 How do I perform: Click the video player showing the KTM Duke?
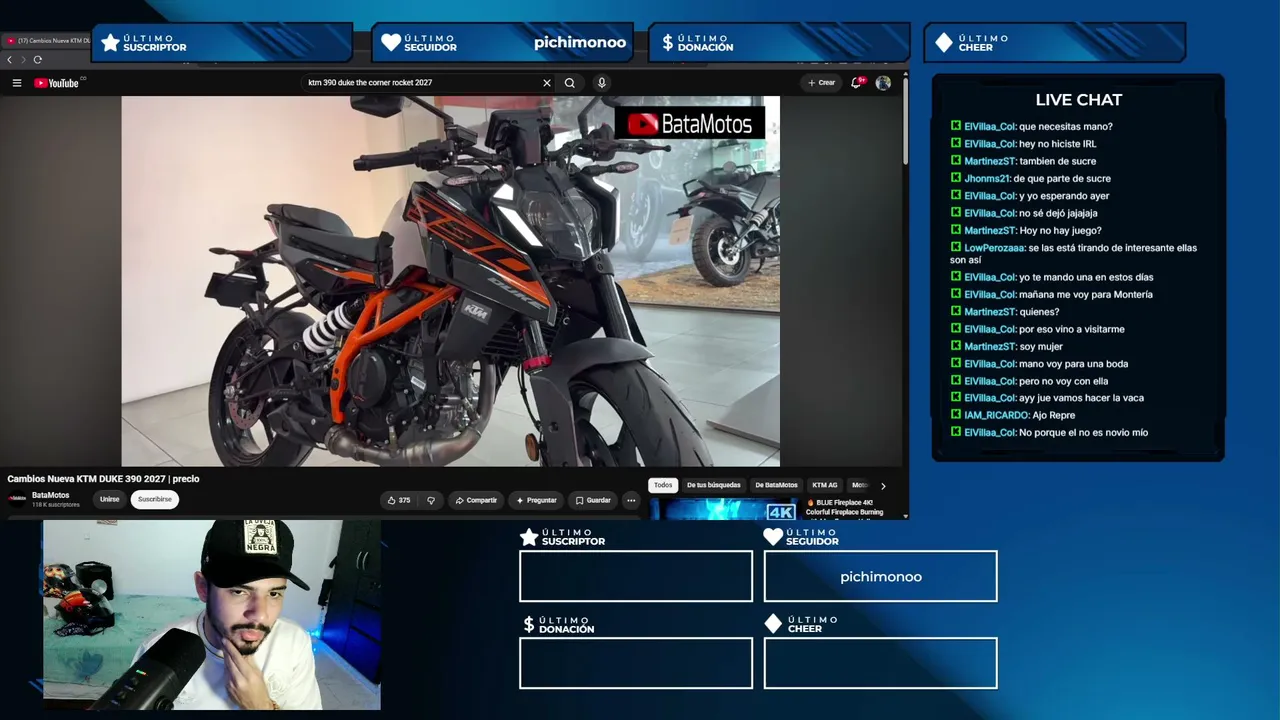[450, 281]
